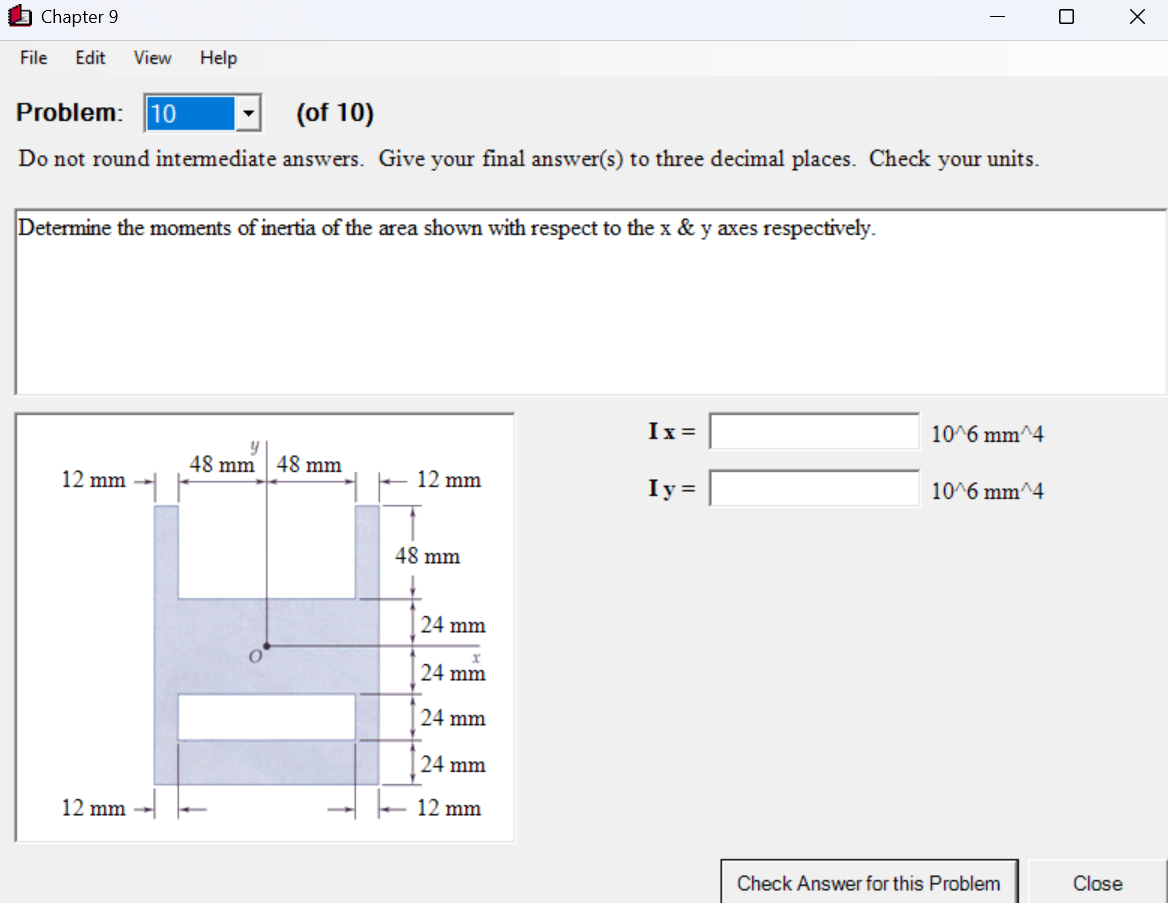Click the 10^6 mm^4 unit label
This screenshot has height=903, width=1168.
[986, 433]
